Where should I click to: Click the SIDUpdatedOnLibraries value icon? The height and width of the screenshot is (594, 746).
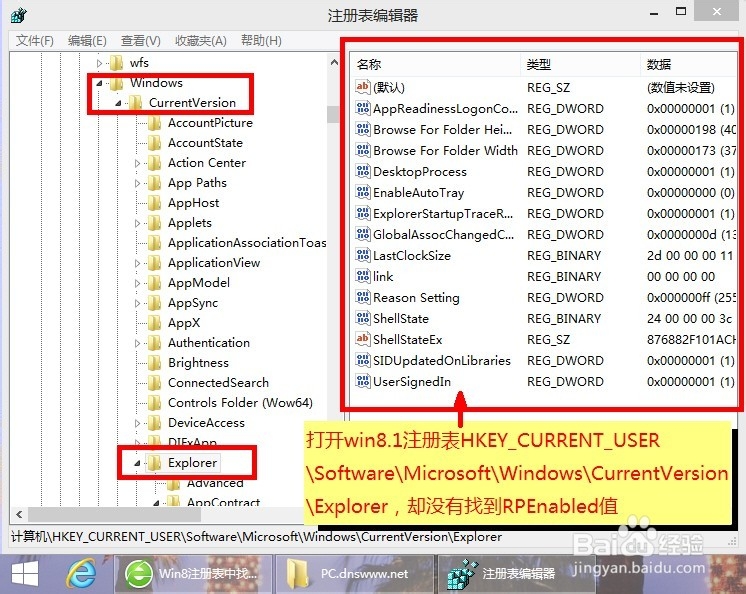[x=363, y=360]
